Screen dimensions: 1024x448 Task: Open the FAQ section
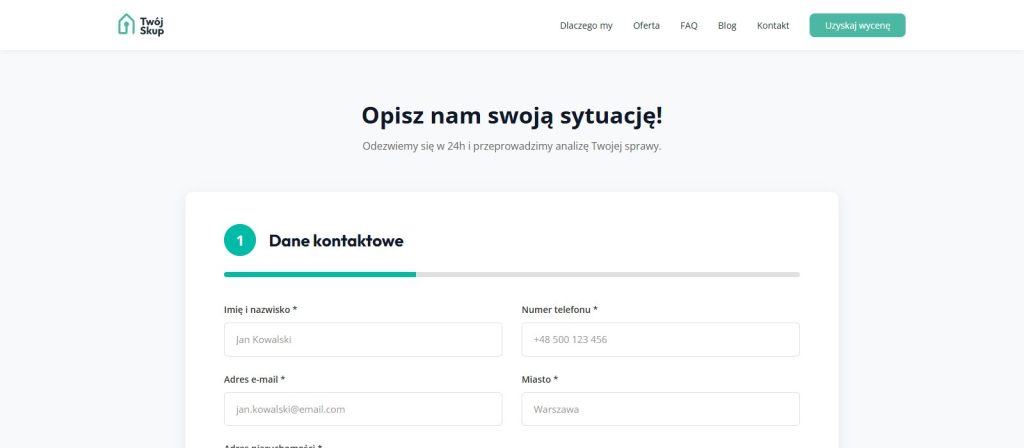688,25
